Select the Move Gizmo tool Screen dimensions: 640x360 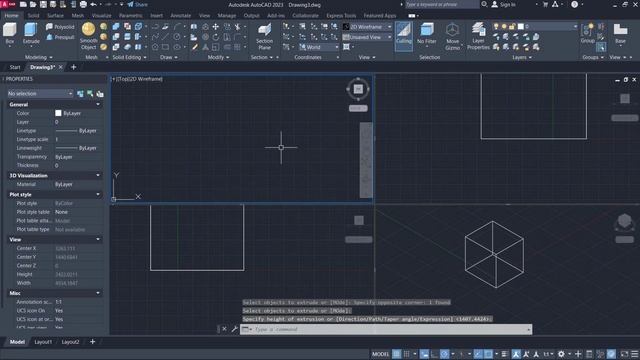pyautogui.click(x=452, y=36)
